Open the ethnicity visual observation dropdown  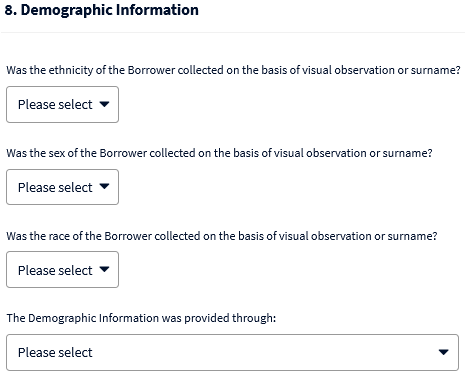click(x=62, y=104)
